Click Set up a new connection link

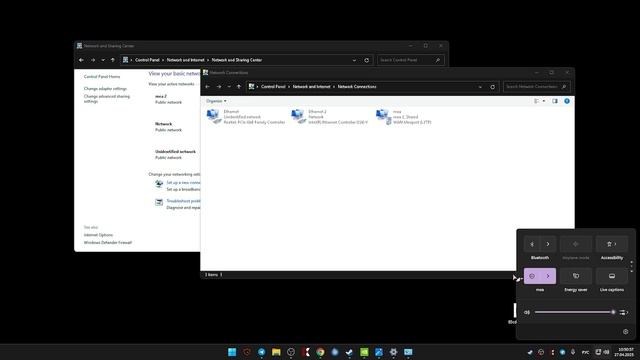click(183, 182)
